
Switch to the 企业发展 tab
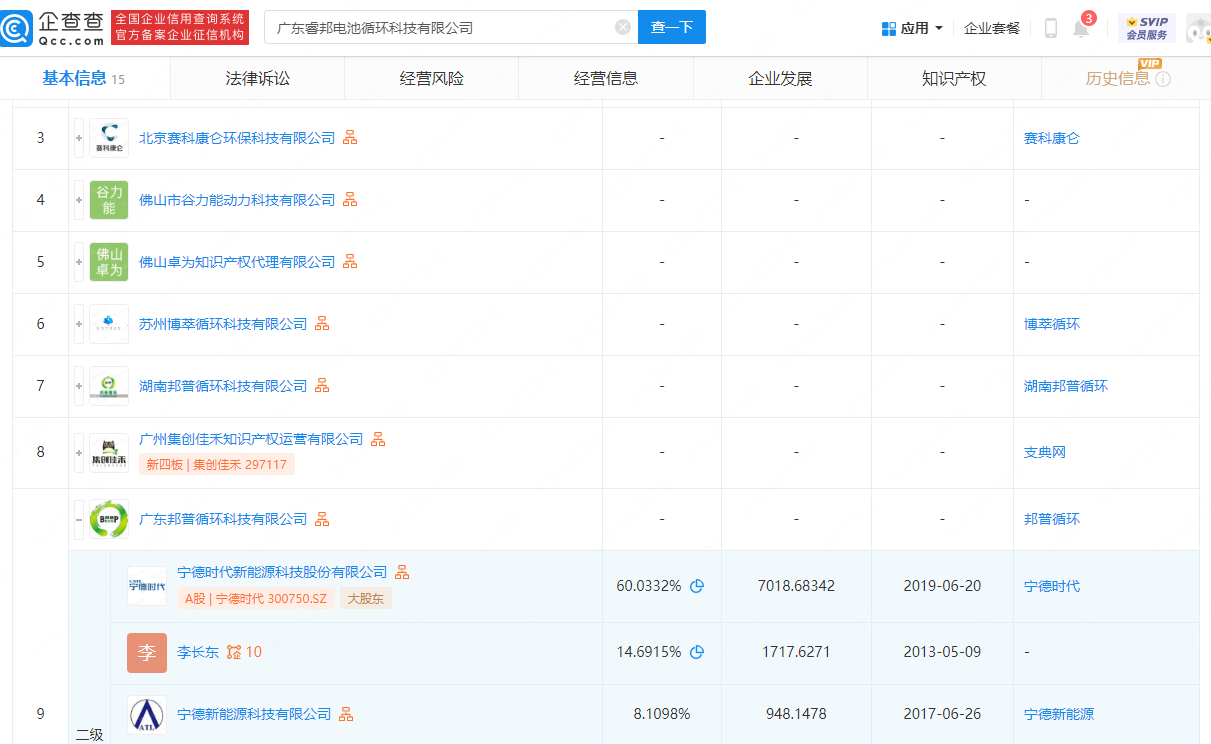780,78
